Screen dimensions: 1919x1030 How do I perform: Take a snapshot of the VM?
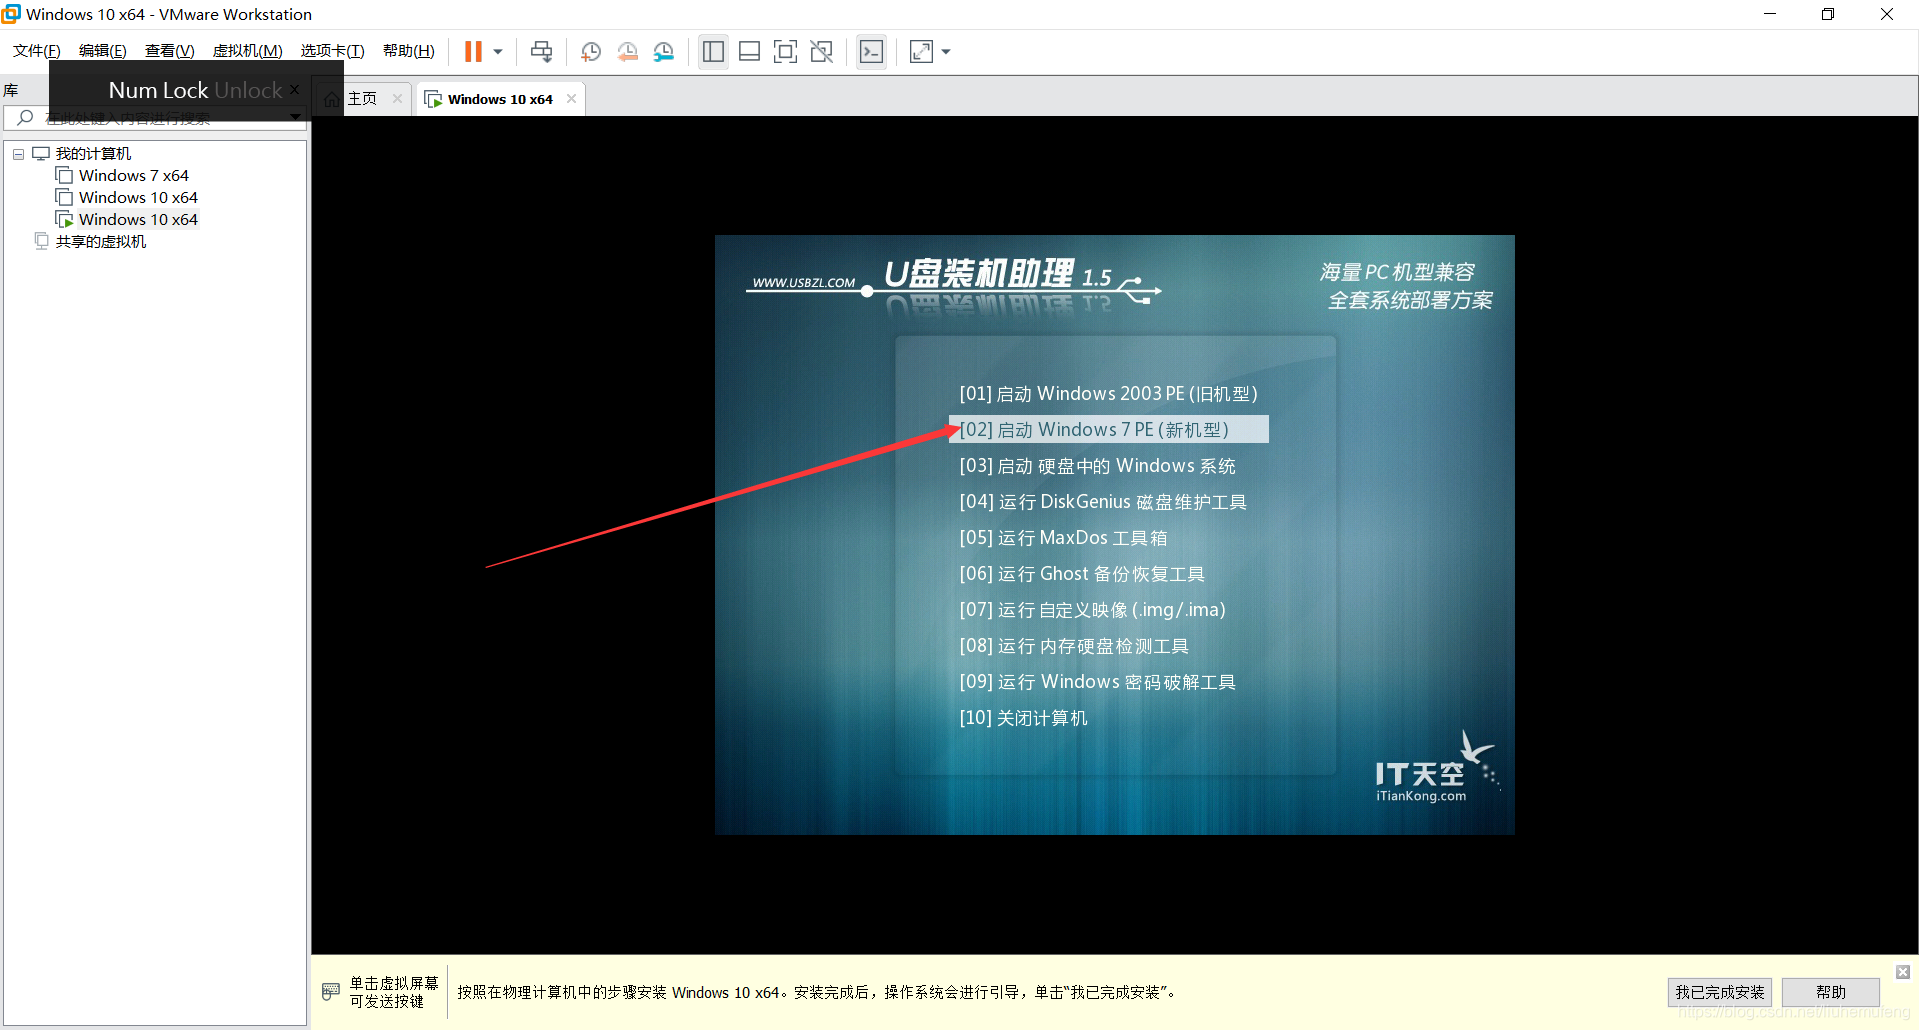pos(591,51)
